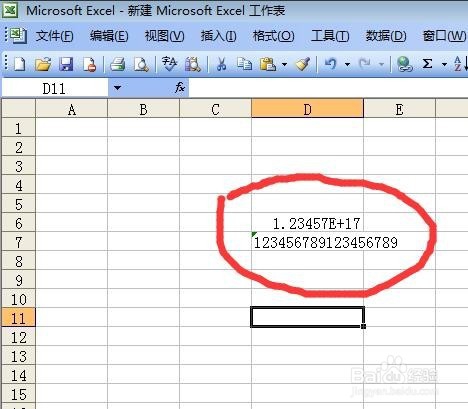Click the AutoSum sigma icon
This screenshot has height=409, width=468.
pyautogui.click(x=427, y=64)
